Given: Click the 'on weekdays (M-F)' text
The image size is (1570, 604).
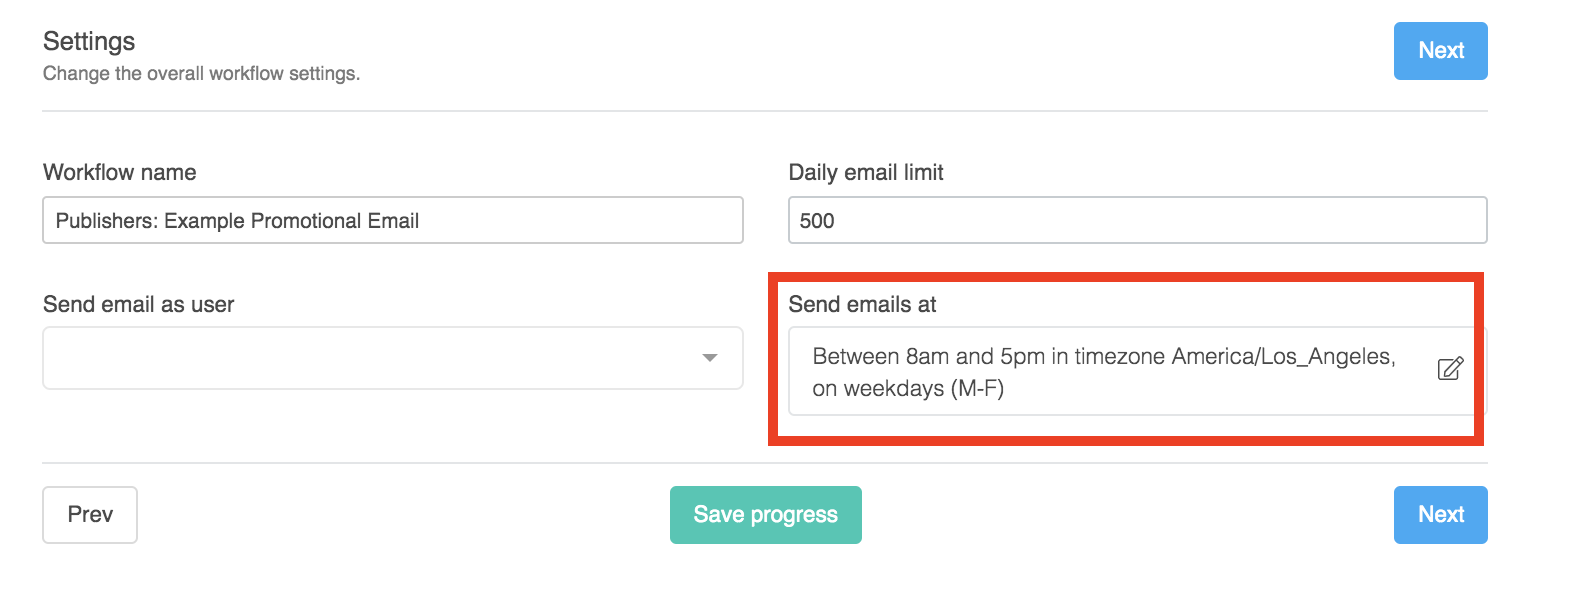Looking at the screenshot, I should (x=908, y=389).
